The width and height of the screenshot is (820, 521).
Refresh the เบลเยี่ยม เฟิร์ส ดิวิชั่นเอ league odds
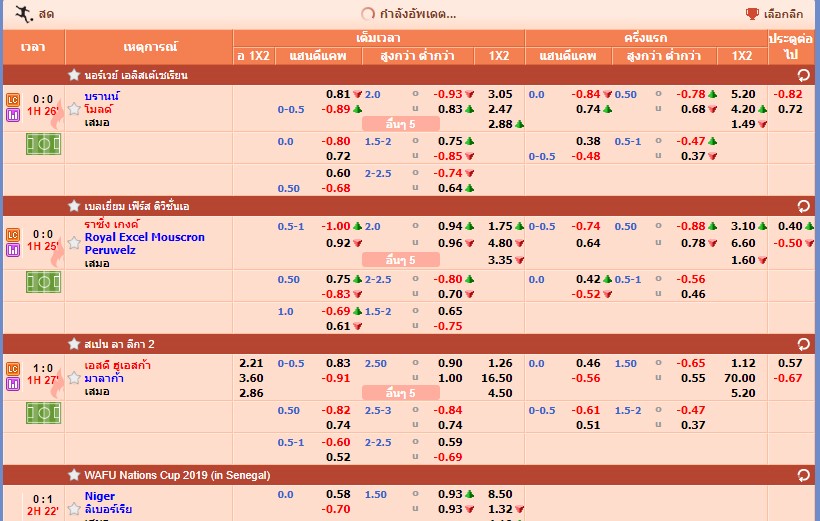point(803,207)
